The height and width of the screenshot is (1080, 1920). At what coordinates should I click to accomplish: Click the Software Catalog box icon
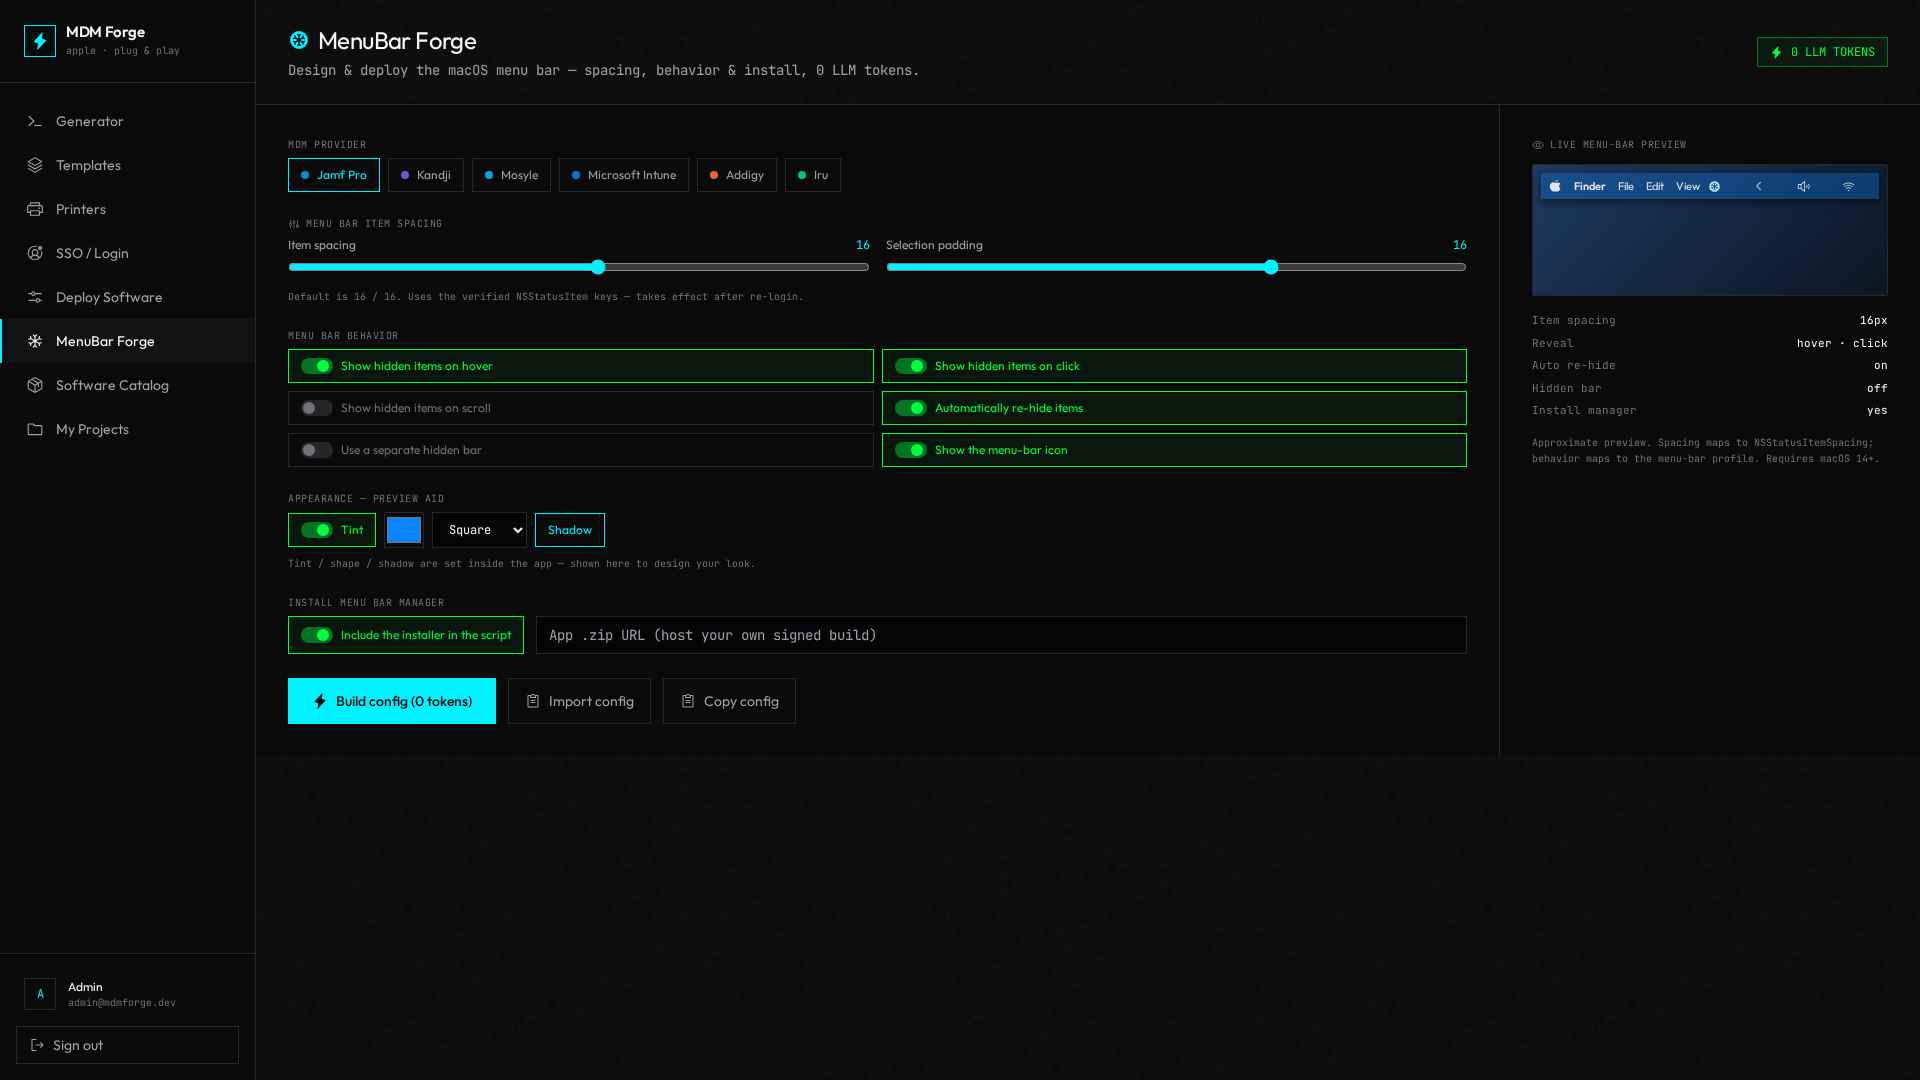(x=35, y=385)
